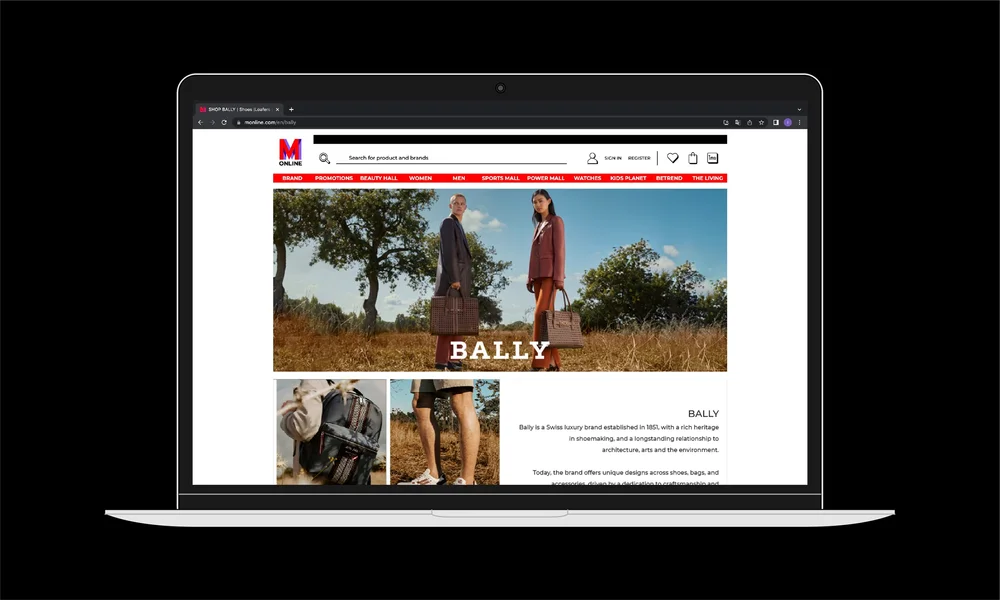Open THE LIVING menu
This screenshot has height=600, width=1000.
[707, 178]
